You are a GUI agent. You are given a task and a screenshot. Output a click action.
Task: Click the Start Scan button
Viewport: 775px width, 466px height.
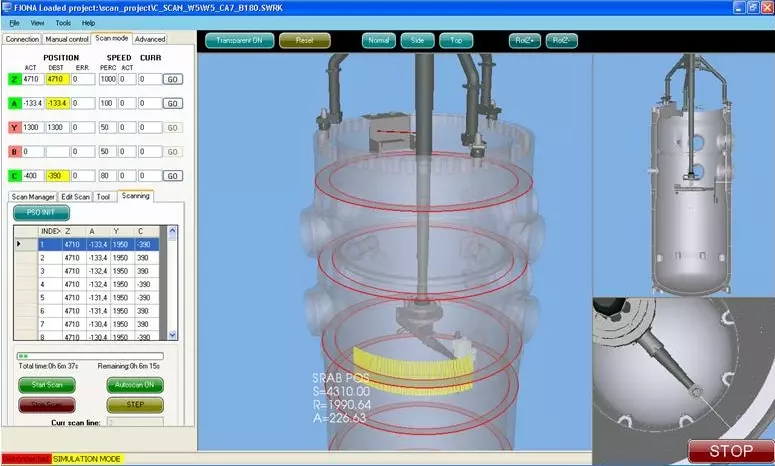pyautogui.click(x=46, y=385)
